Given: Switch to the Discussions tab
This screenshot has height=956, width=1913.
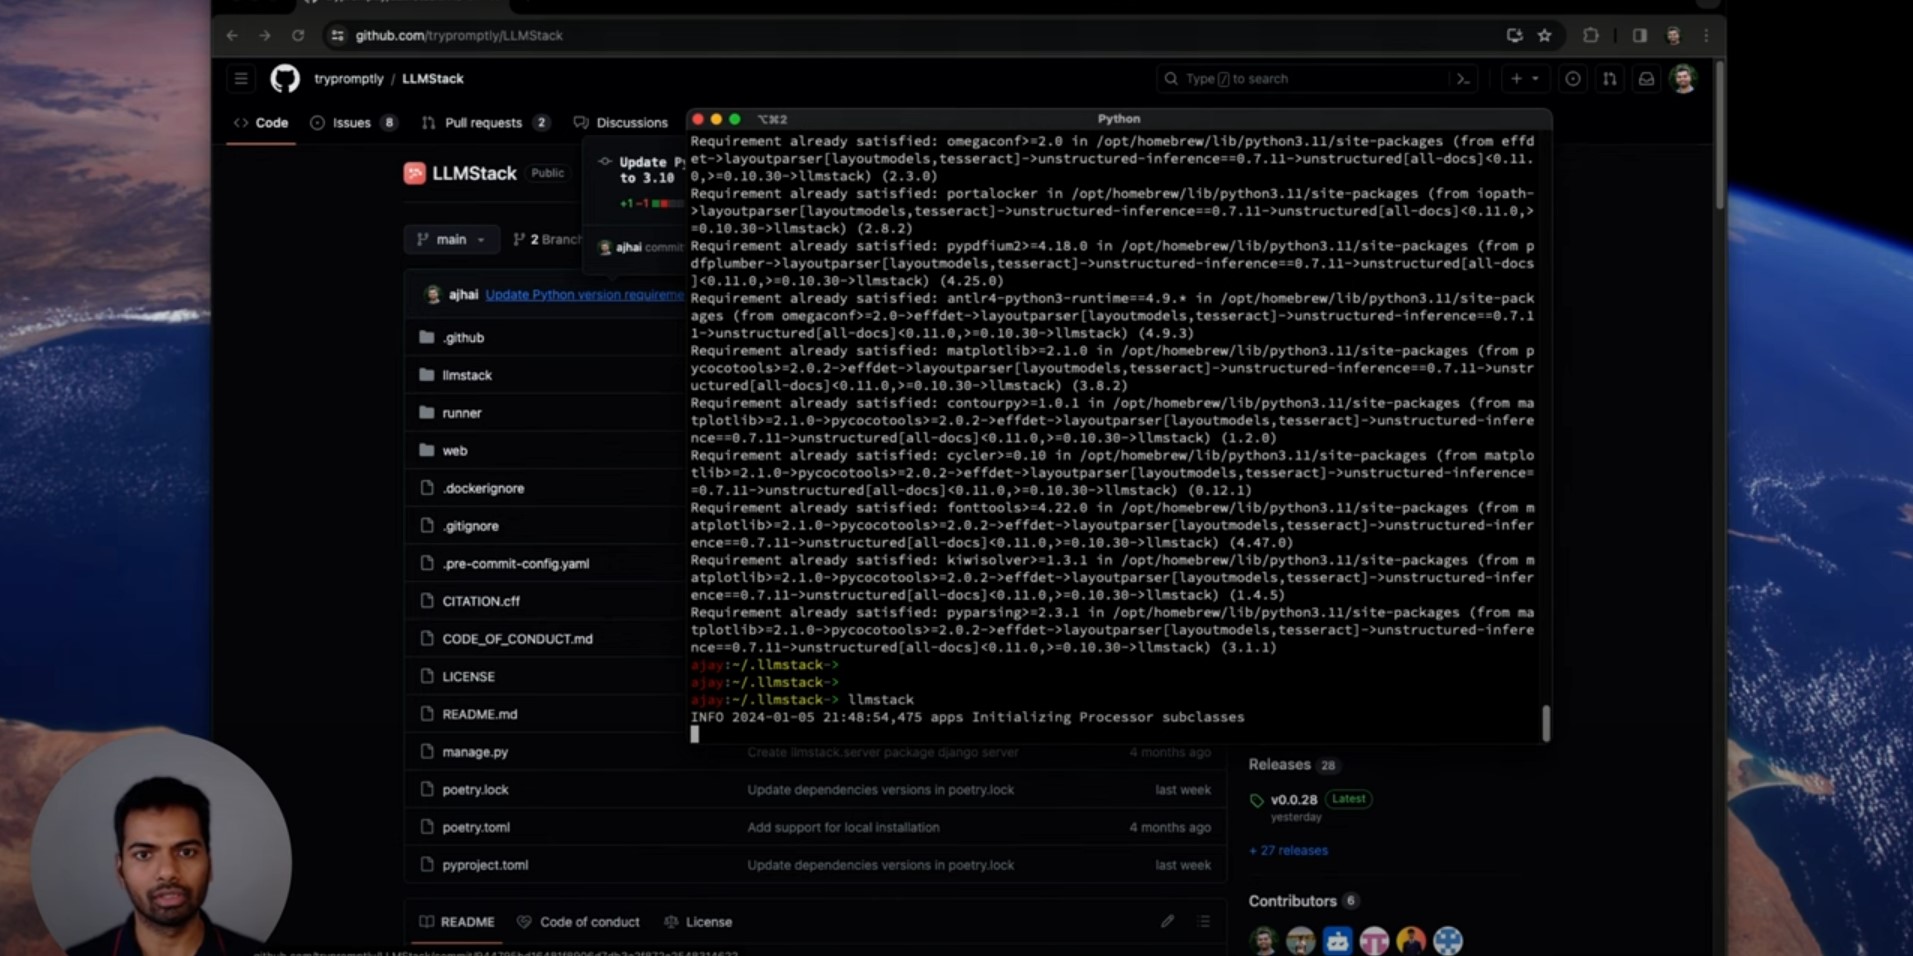Looking at the screenshot, I should [x=621, y=123].
